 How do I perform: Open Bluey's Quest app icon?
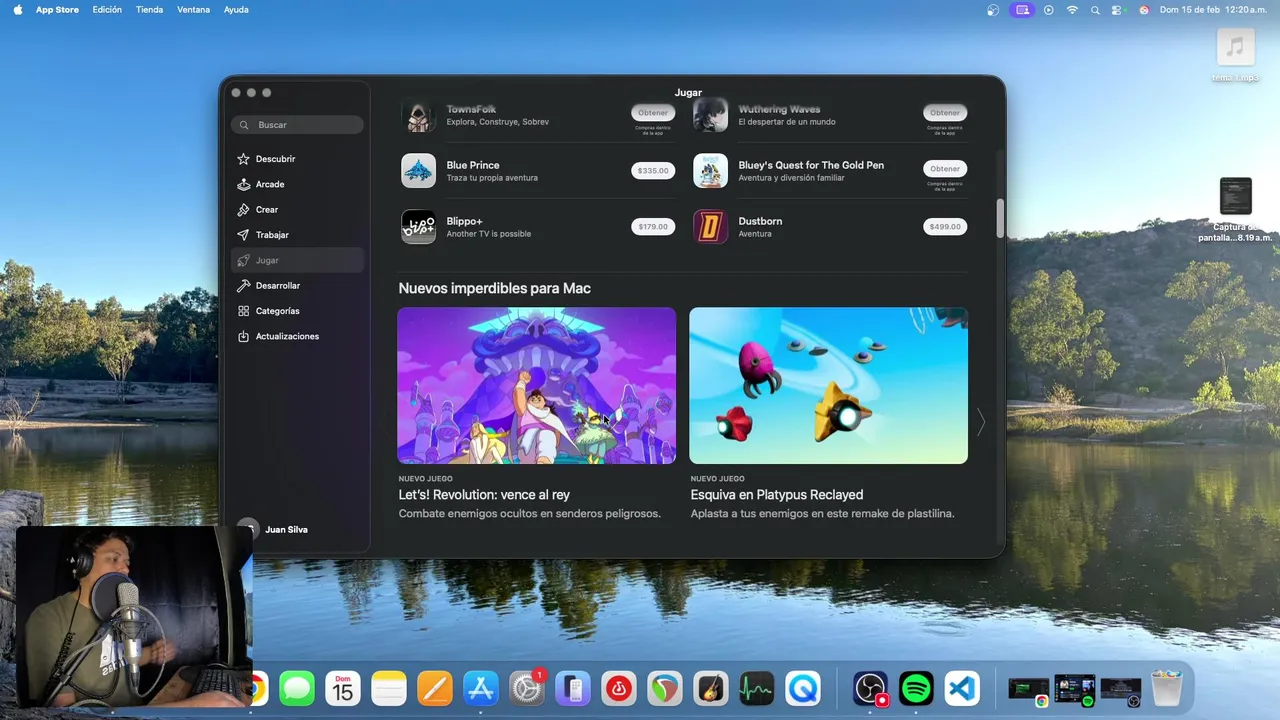coord(710,170)
